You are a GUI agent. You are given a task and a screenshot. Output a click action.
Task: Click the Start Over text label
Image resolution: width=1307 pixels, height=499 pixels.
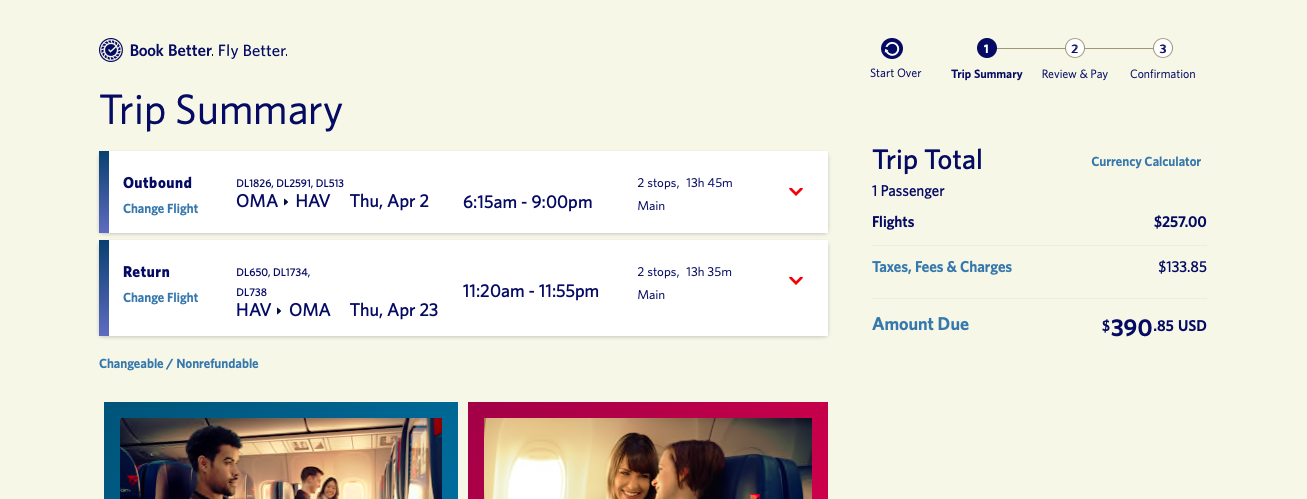pos(895,74)
